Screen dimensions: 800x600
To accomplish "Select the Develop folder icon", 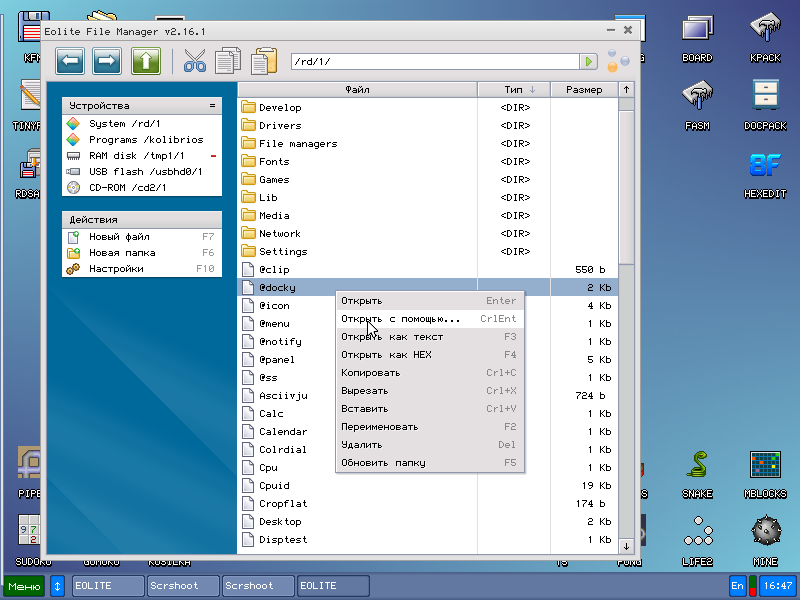I will [x=248, y=107].
